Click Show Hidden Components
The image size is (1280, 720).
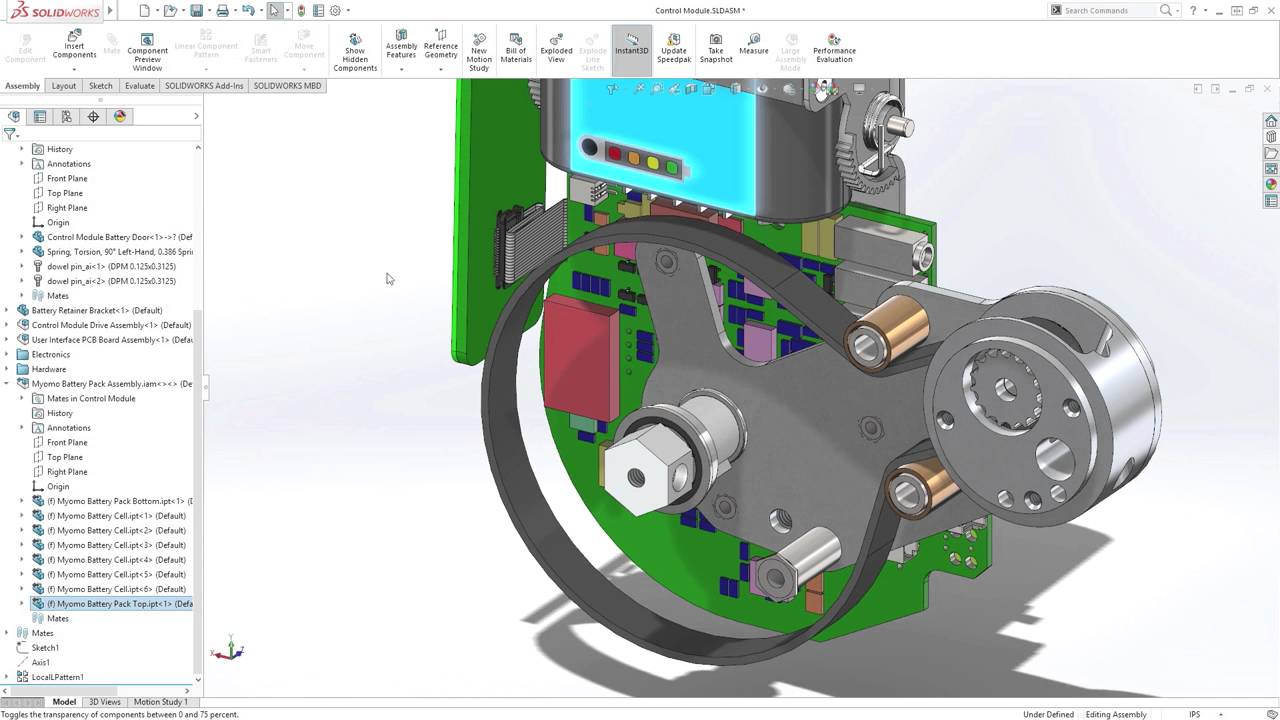355,51
